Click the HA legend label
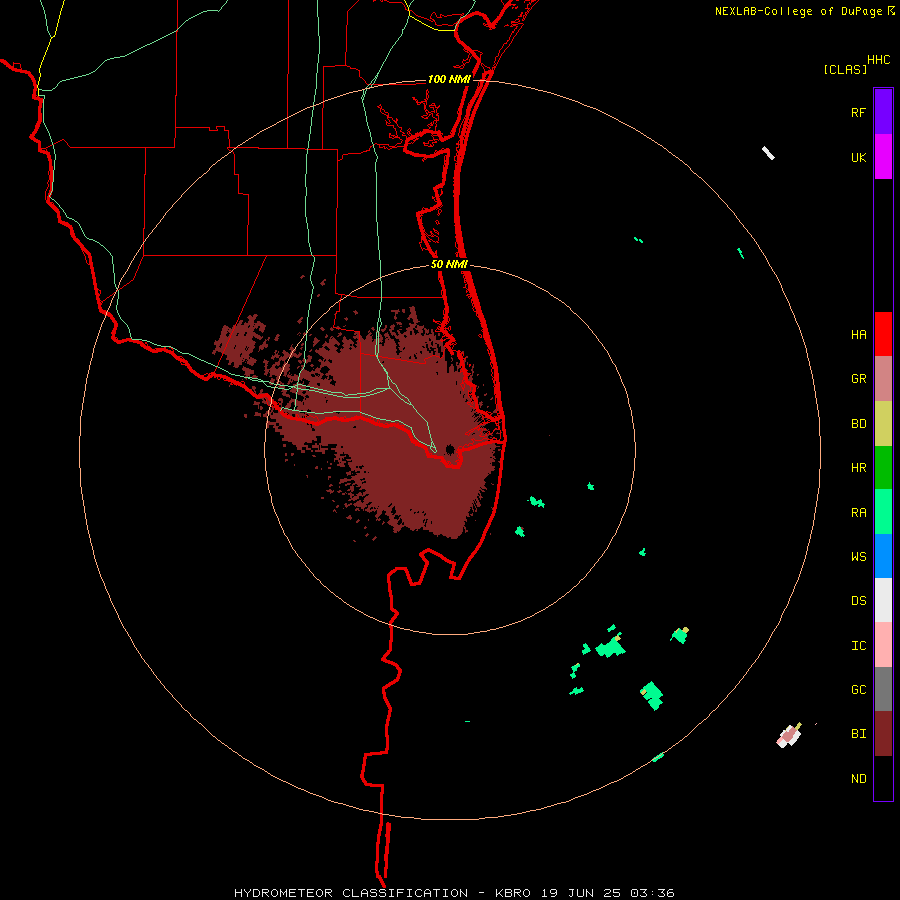900x900 pixels. point(858,335)
